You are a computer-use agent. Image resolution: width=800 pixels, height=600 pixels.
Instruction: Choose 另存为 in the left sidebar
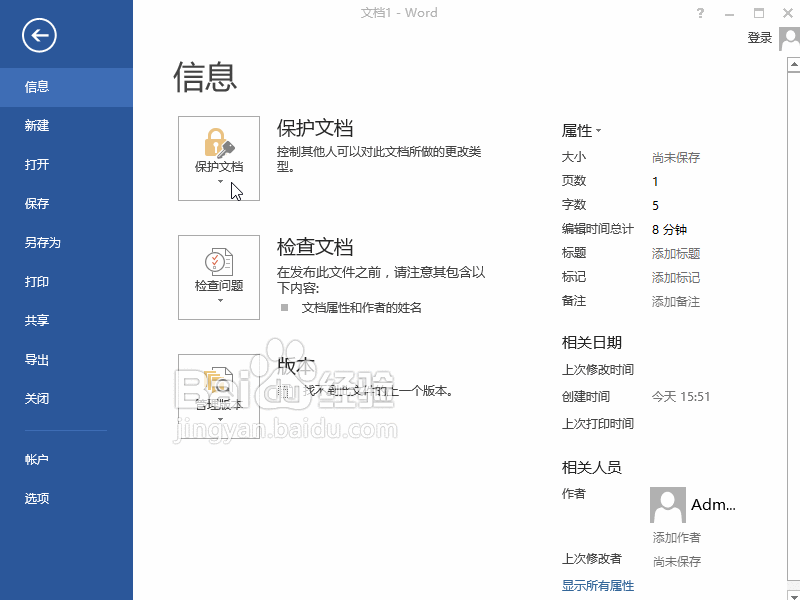click(x=66, y=242)
